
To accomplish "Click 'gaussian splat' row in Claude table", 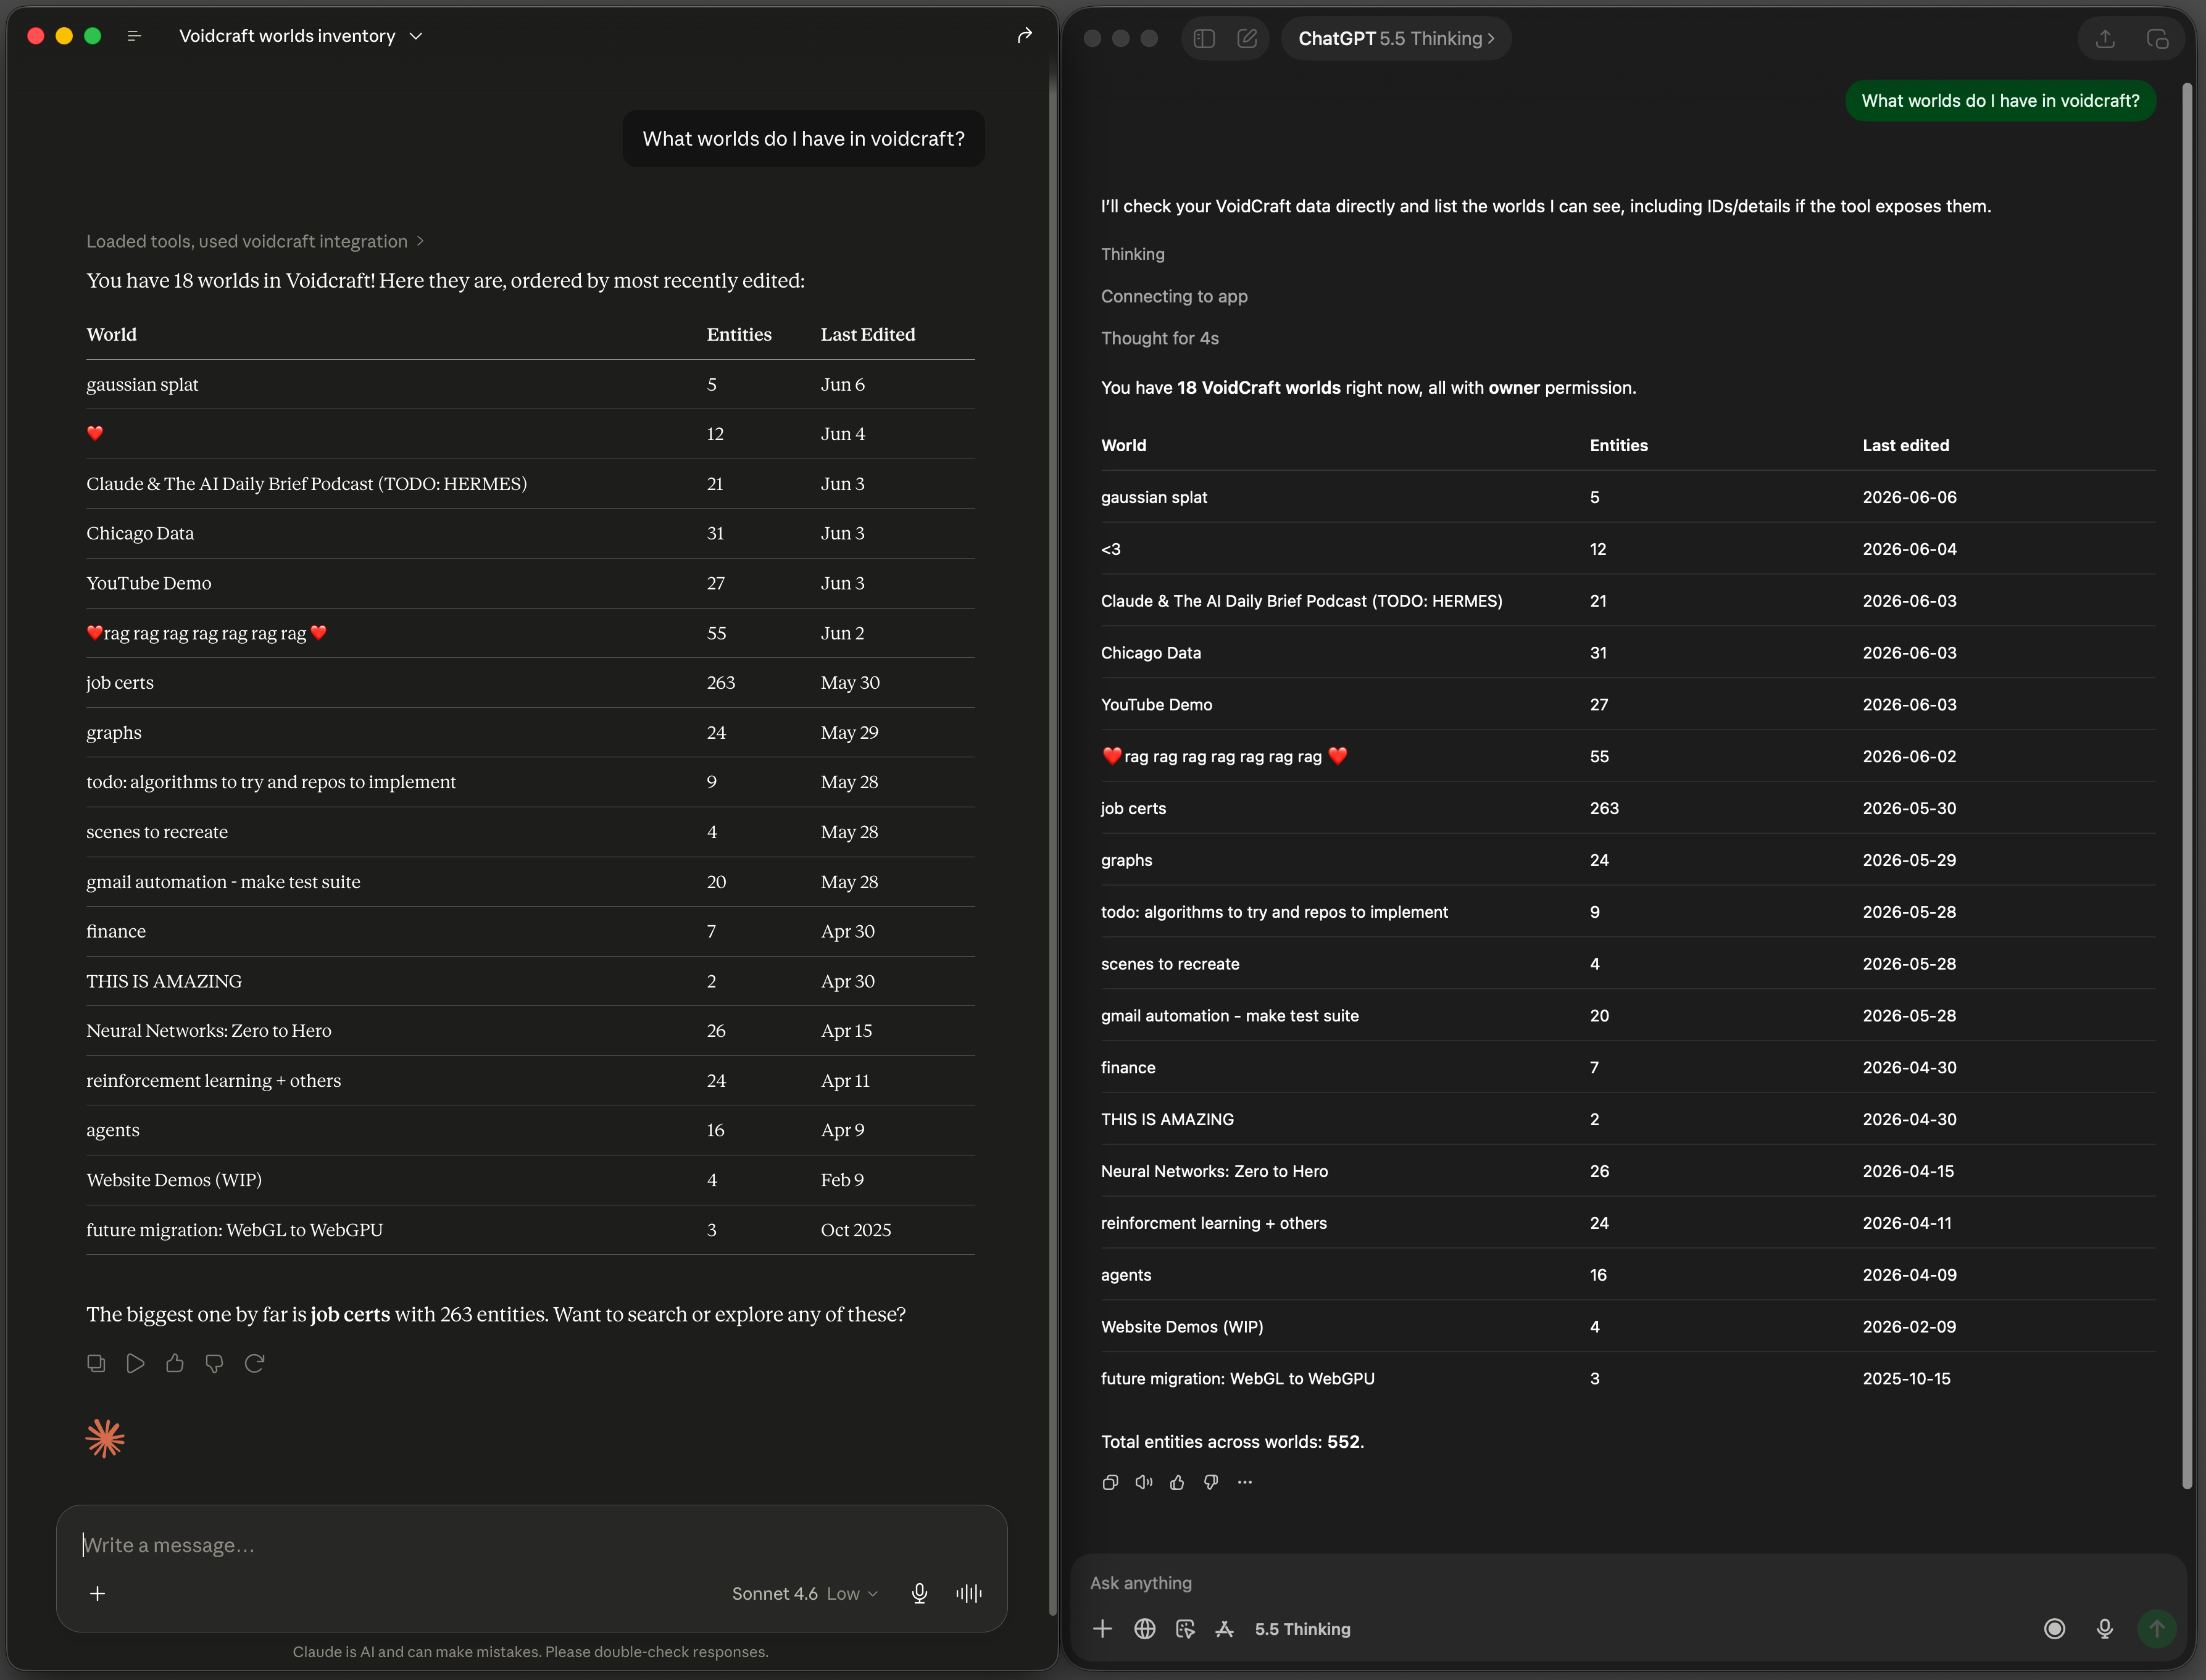I will coord(530,384).
